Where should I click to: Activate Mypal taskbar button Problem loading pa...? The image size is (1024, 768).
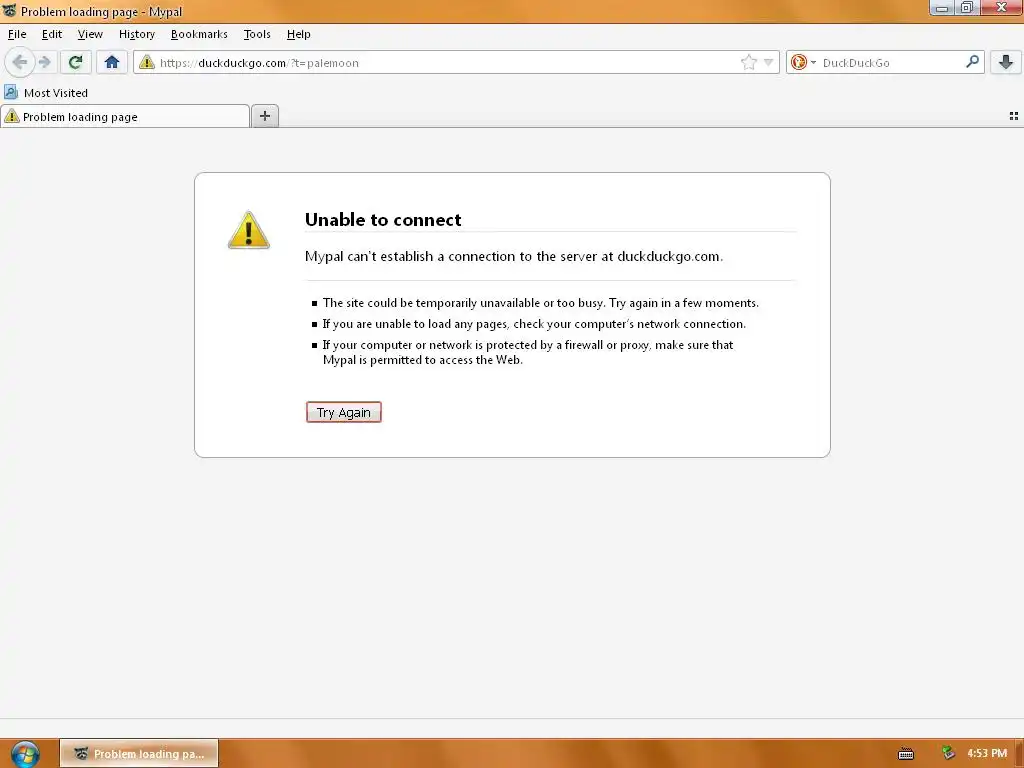click(x=139, y=754)
